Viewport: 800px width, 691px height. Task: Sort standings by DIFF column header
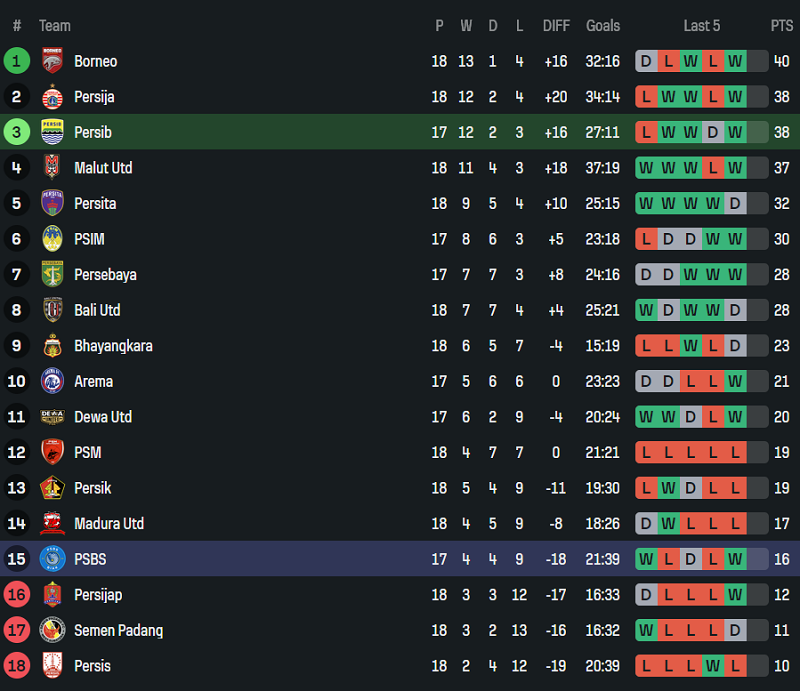pos(556,26)
